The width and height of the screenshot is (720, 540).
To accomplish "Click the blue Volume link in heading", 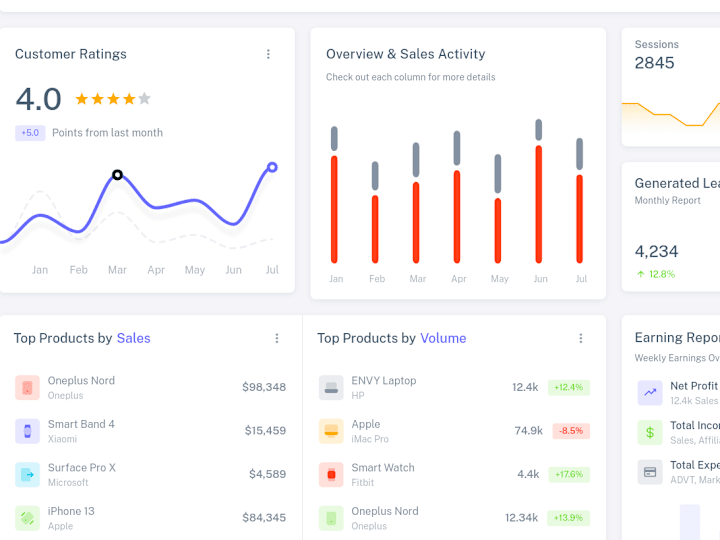I will click(443, 338).
